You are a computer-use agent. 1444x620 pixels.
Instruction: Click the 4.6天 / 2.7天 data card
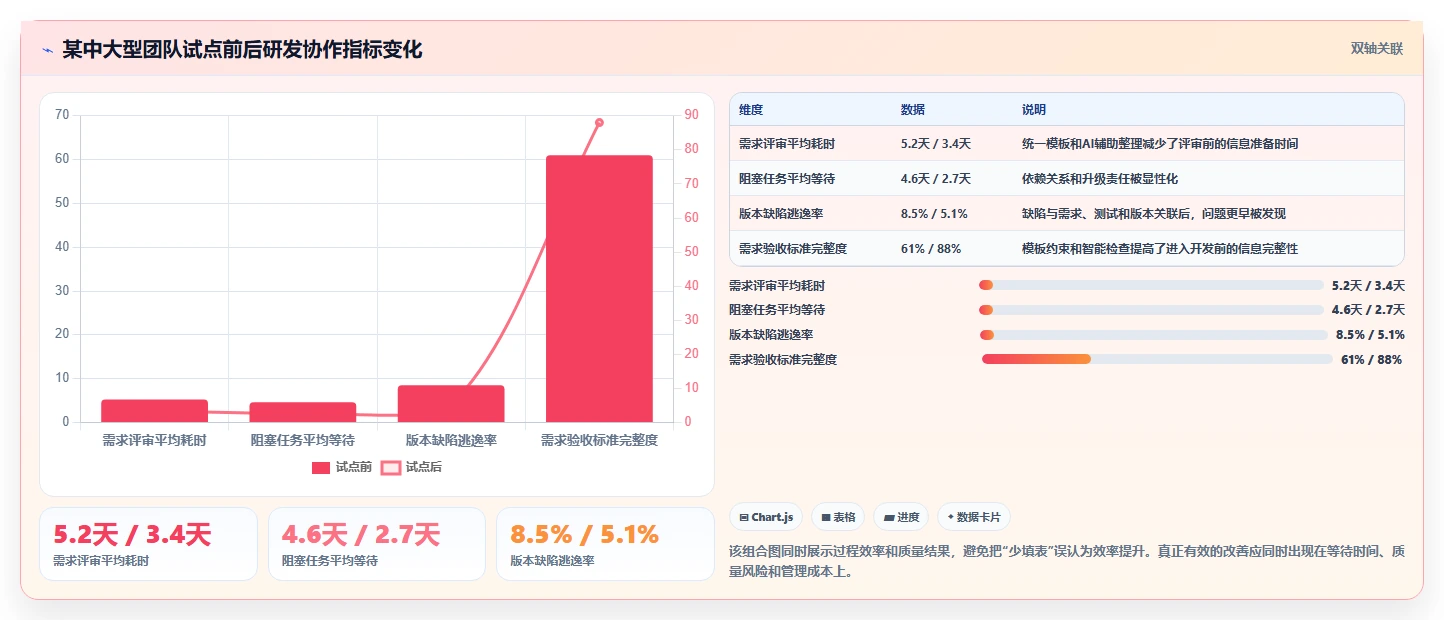point(376,544)
